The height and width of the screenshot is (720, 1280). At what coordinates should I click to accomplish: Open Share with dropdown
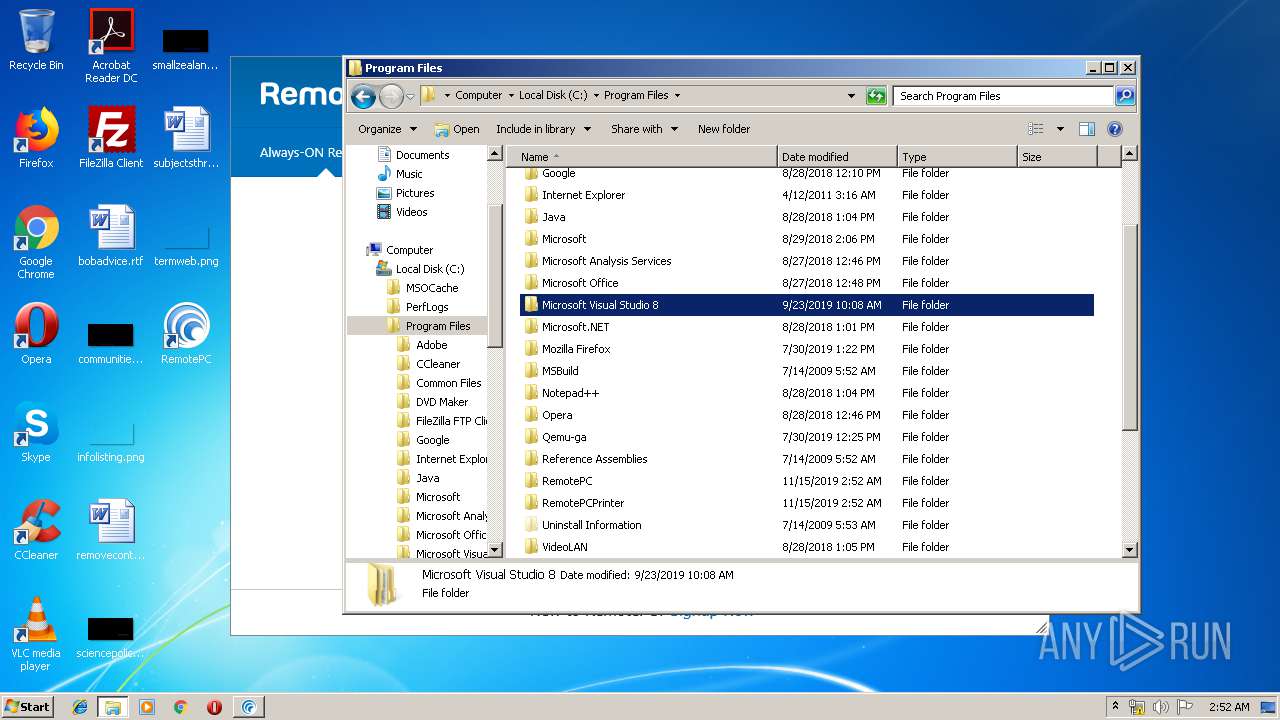coord(644,129)
